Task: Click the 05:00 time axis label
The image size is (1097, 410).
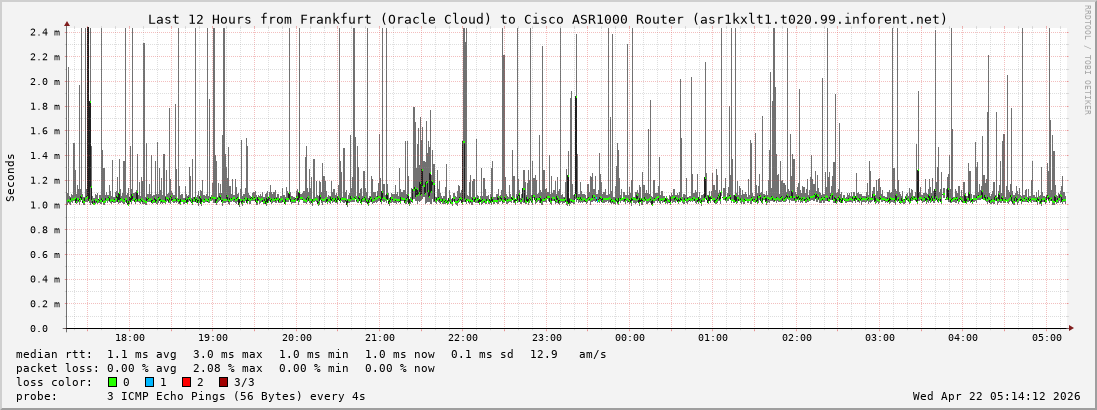Action: pos(1046,338)
